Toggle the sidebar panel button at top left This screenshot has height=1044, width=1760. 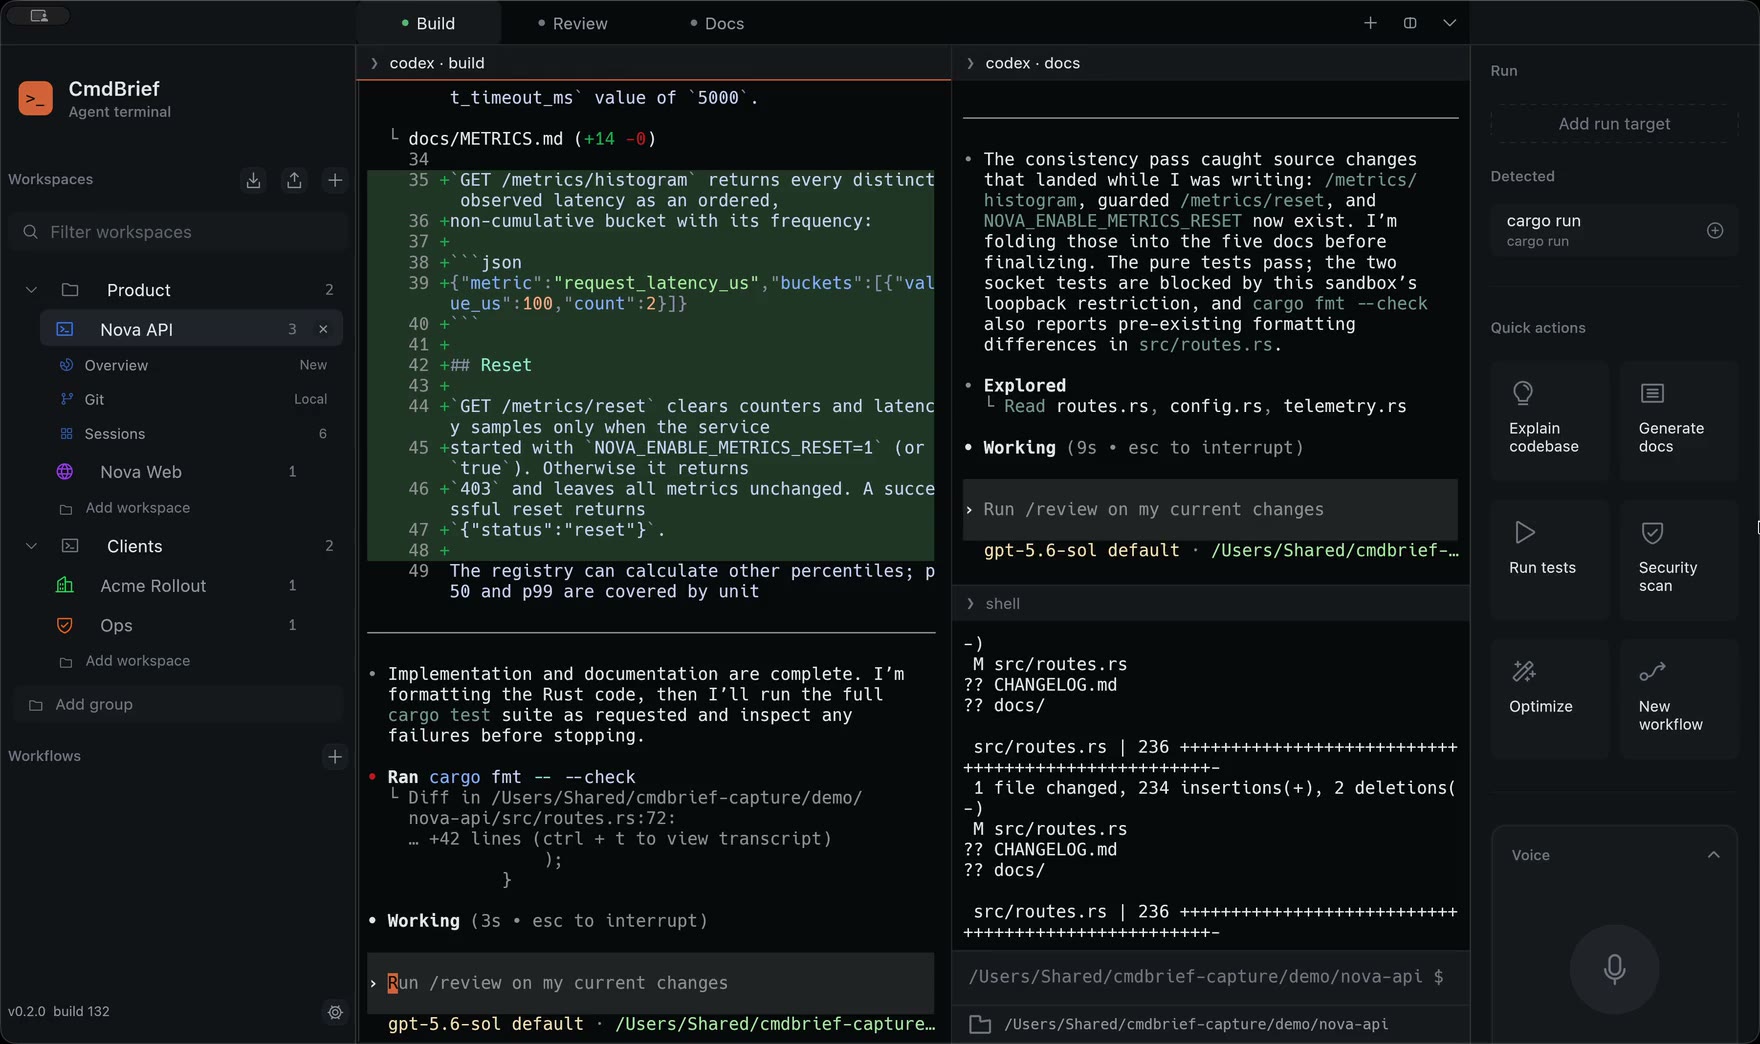pyautogui.click(x=39, y=15)
